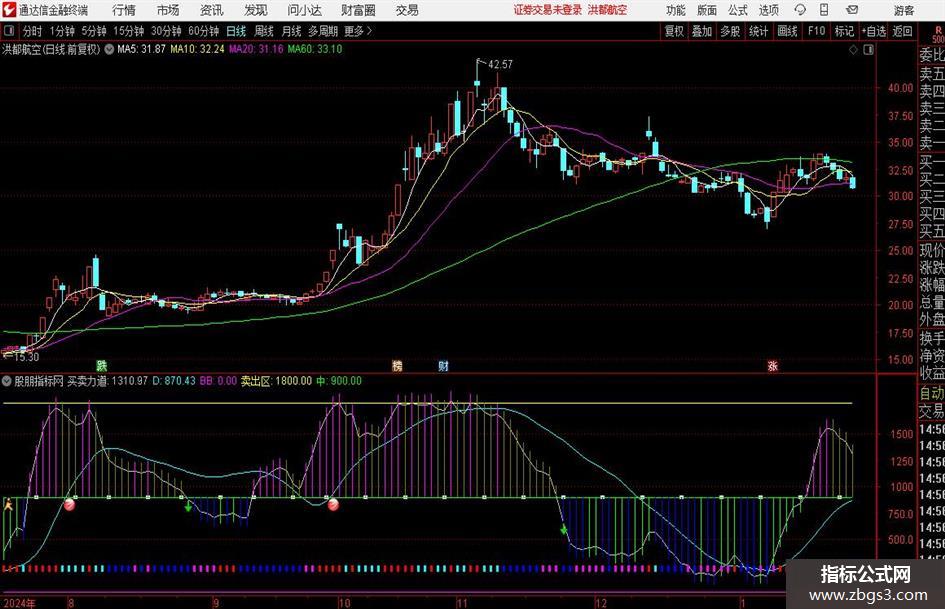Switch to 60分钟 period tab
Screen dimensions: 945x609
click(x=204, y=31)
